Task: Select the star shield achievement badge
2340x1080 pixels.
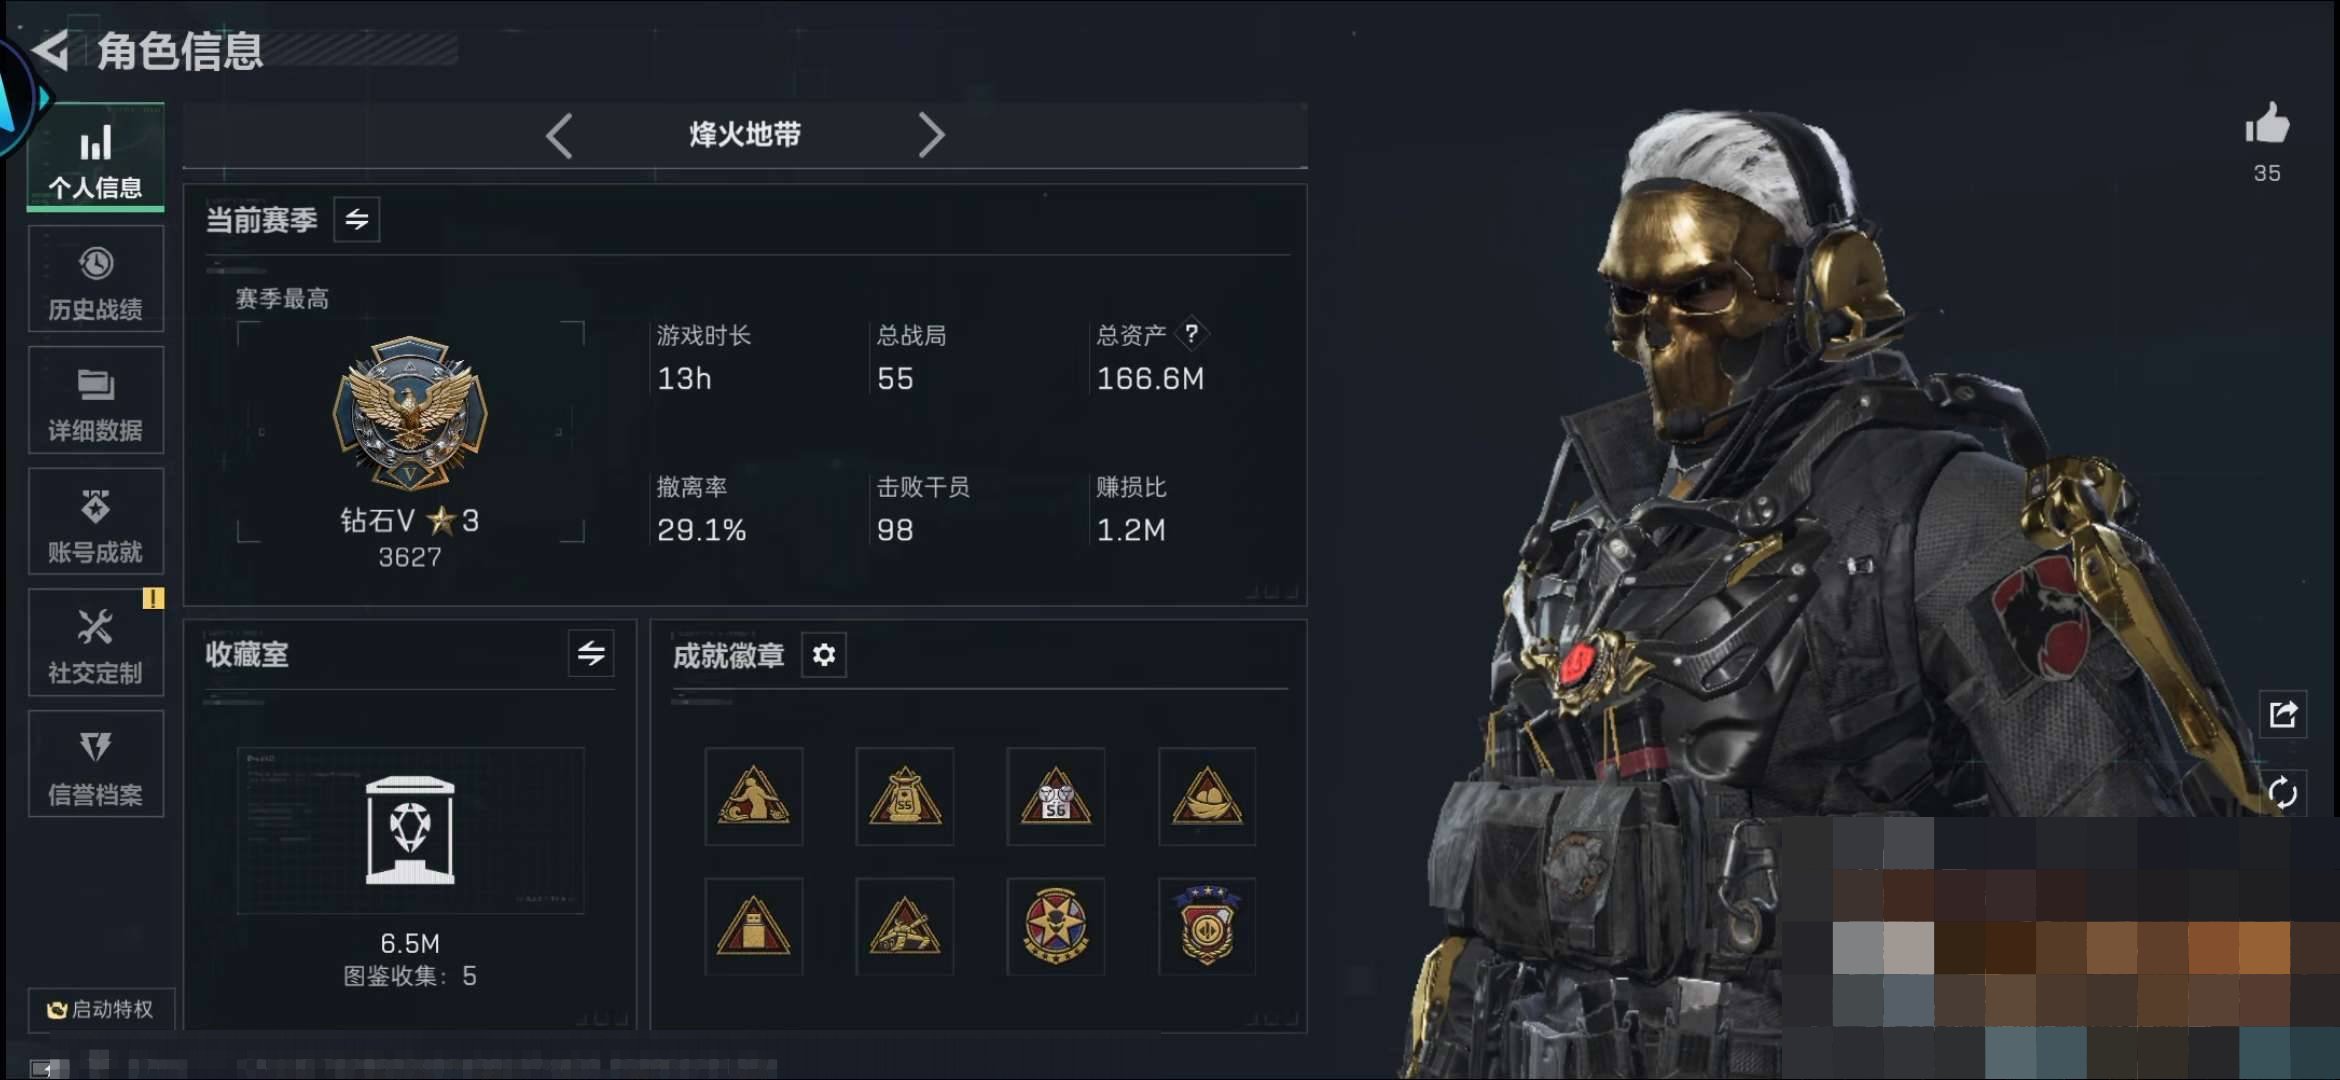Action: (x=1207, y=926)
